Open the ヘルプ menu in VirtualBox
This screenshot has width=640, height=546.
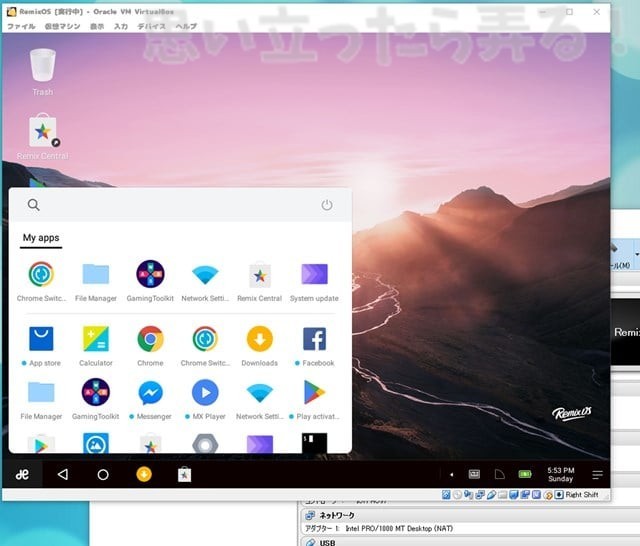tap(186, 26)
